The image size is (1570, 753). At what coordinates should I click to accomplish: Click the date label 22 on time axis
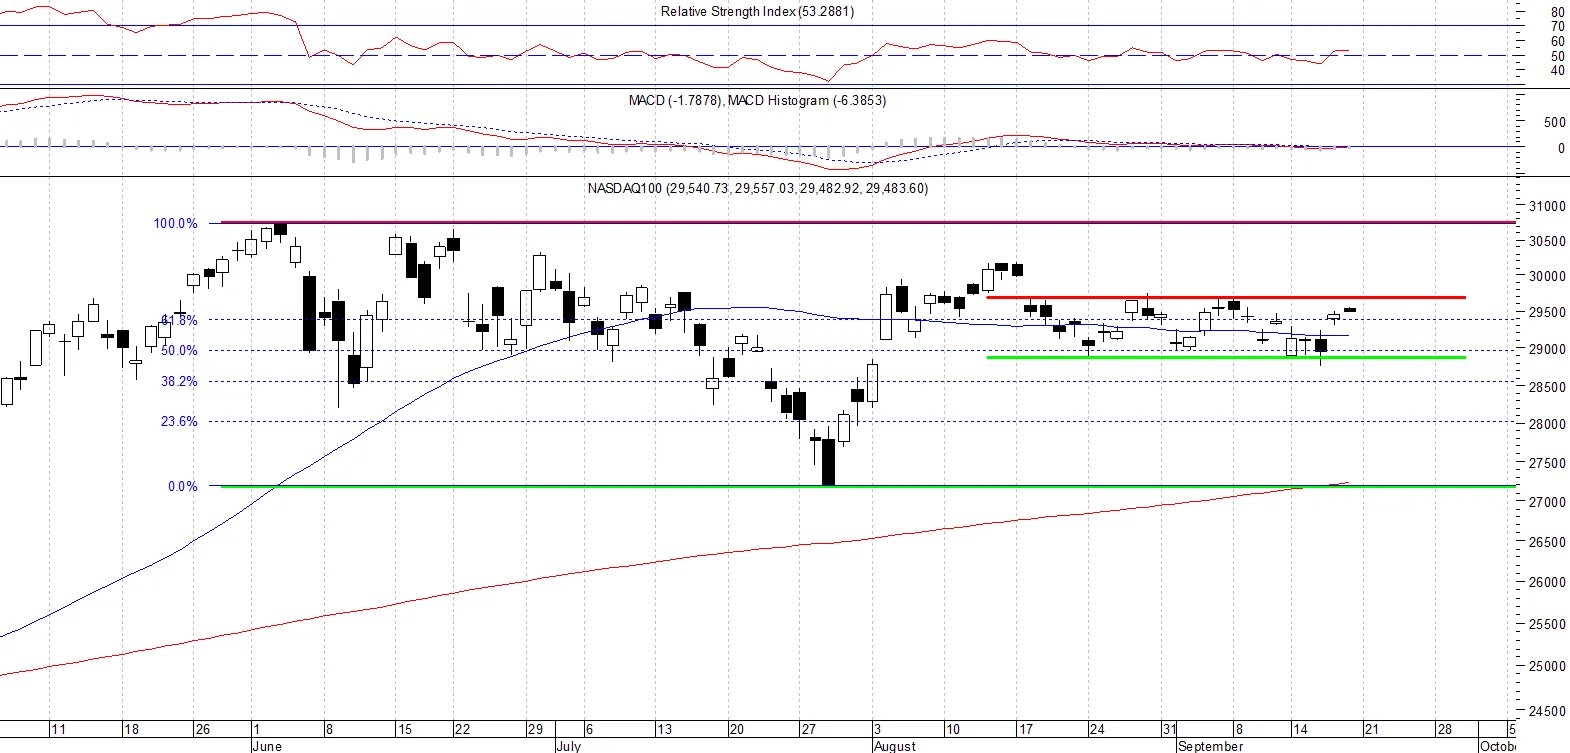click(462, 729)
